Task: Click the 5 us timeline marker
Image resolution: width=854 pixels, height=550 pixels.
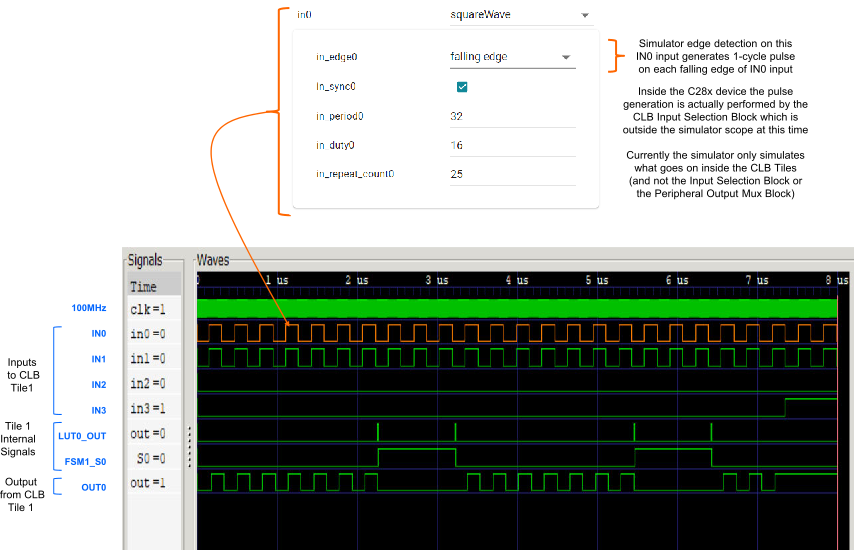Action: pyautogui.click(x=595, y=280)
